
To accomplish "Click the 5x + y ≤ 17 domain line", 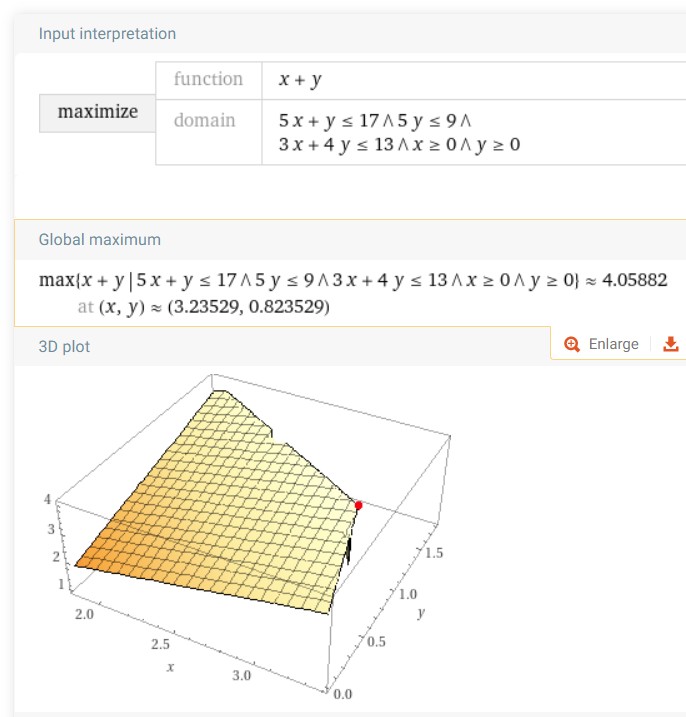I will (x=375, y=121).
